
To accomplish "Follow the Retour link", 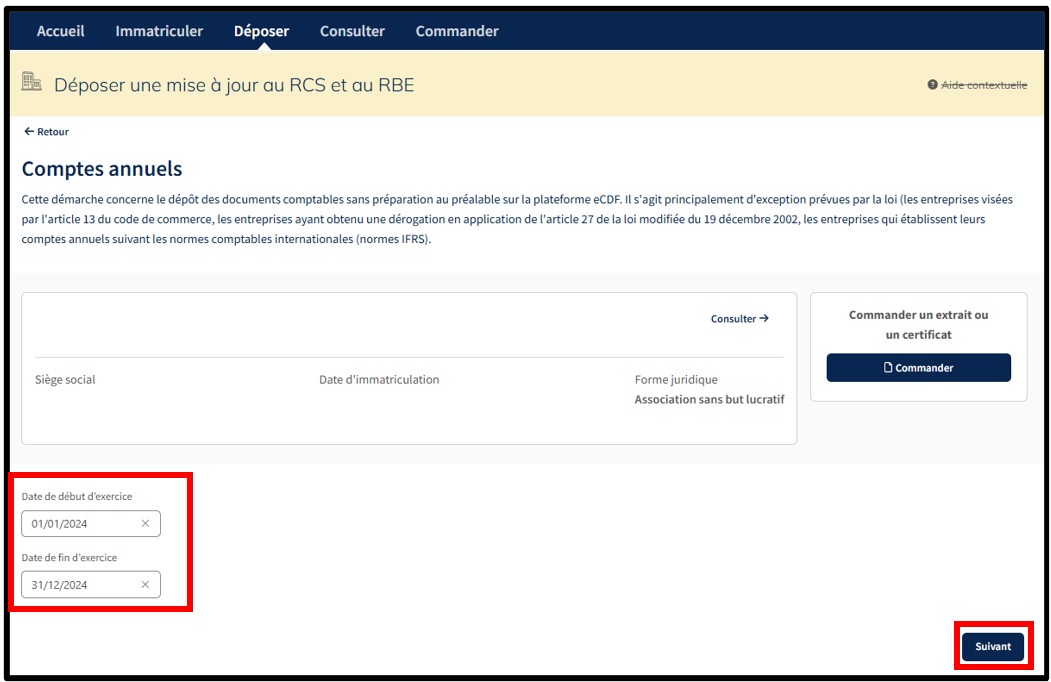I will (53, 132).
